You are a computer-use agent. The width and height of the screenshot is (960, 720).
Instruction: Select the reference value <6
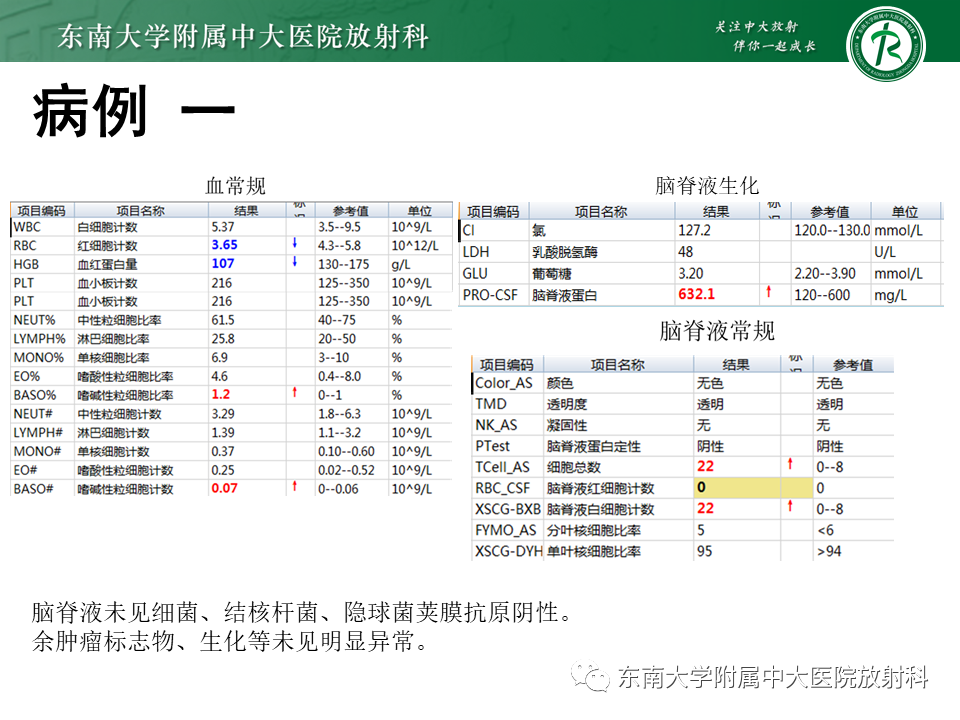tap(825, 530)
